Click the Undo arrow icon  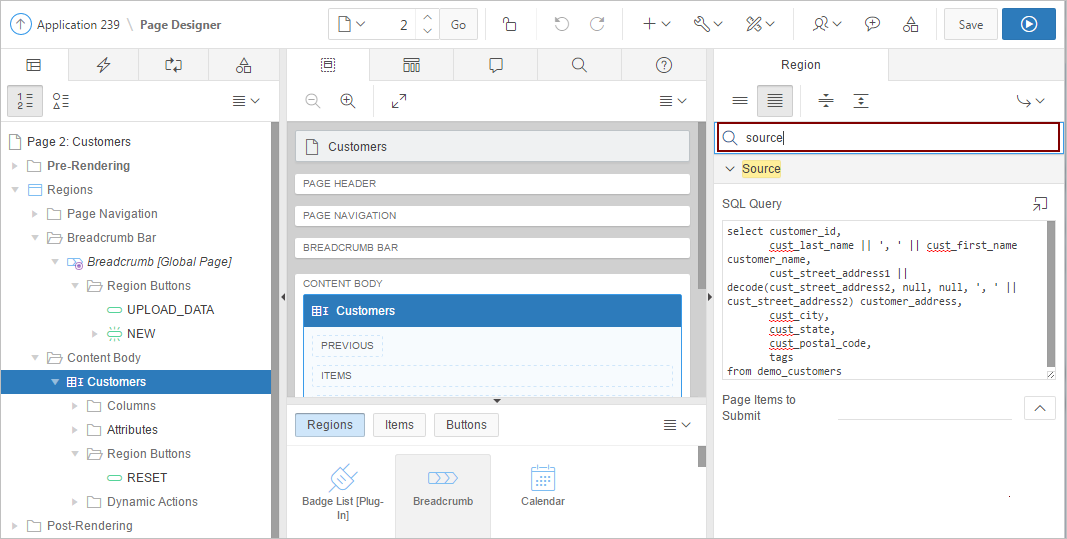562,25
